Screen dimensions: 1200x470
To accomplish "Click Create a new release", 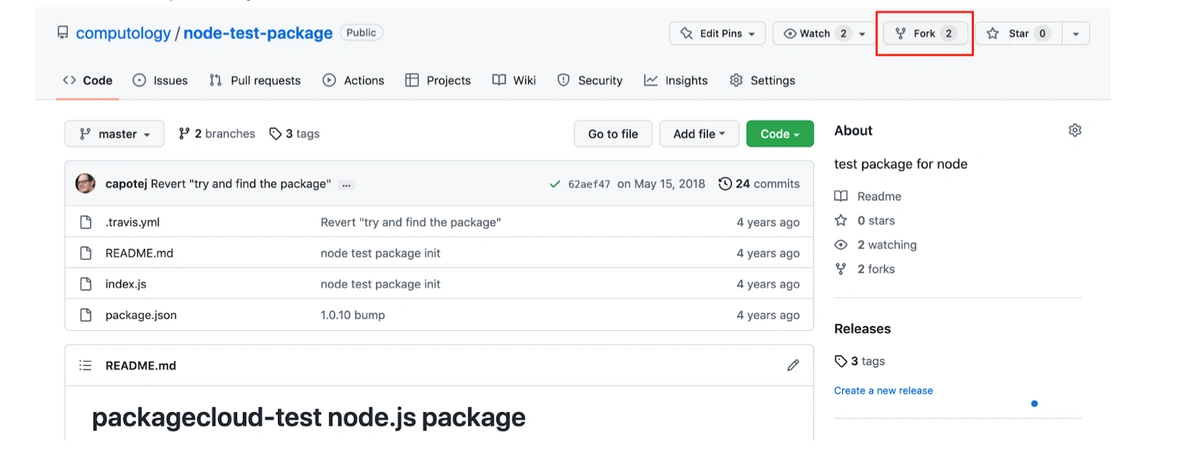I will click(883, 390).
